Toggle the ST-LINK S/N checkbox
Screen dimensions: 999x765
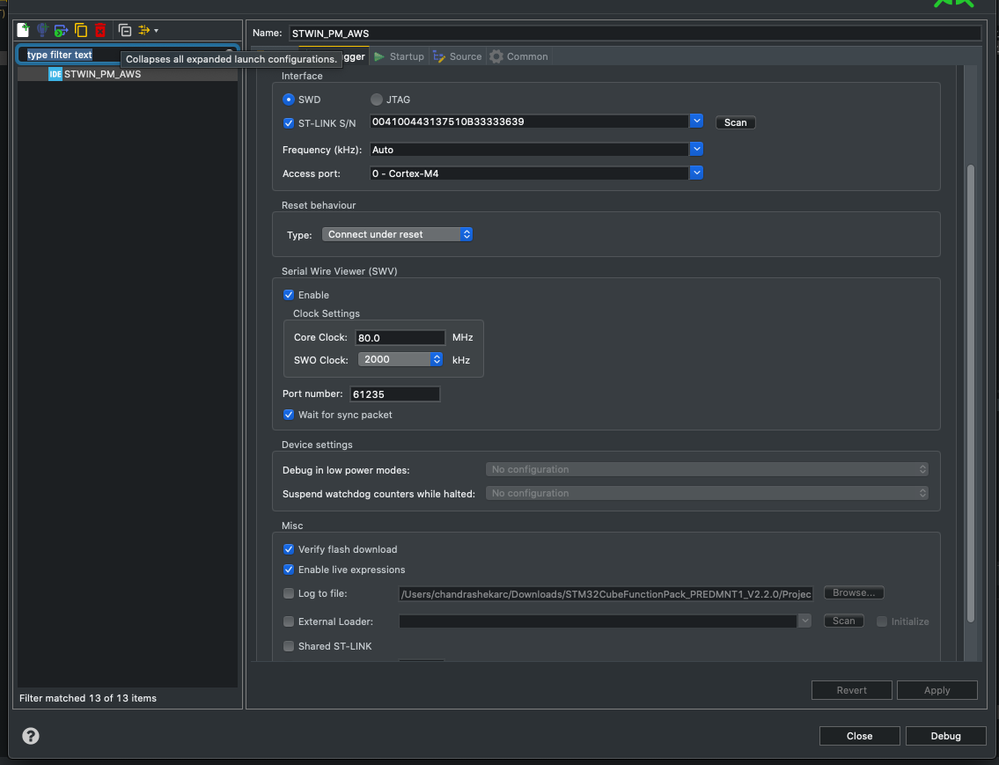coord(289,123)
